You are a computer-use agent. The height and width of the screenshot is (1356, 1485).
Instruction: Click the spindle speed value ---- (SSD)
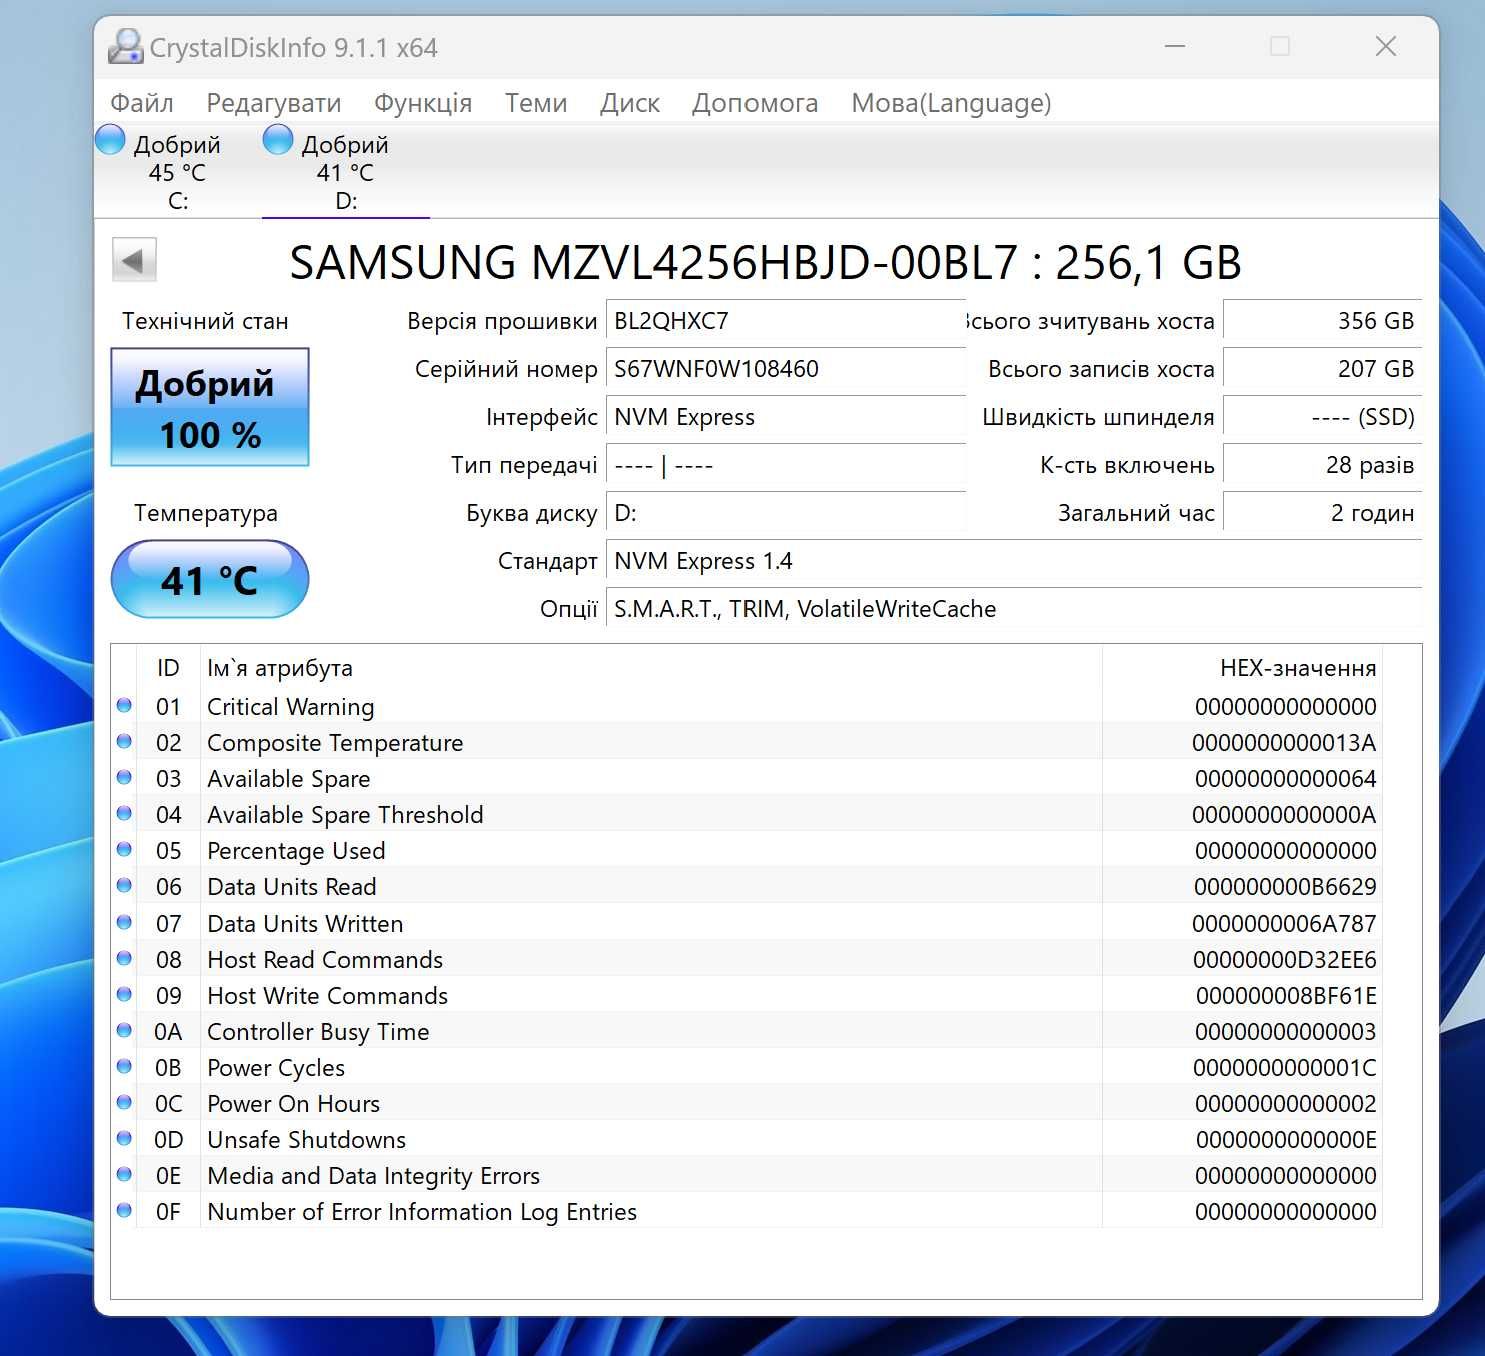[1323, 417]
